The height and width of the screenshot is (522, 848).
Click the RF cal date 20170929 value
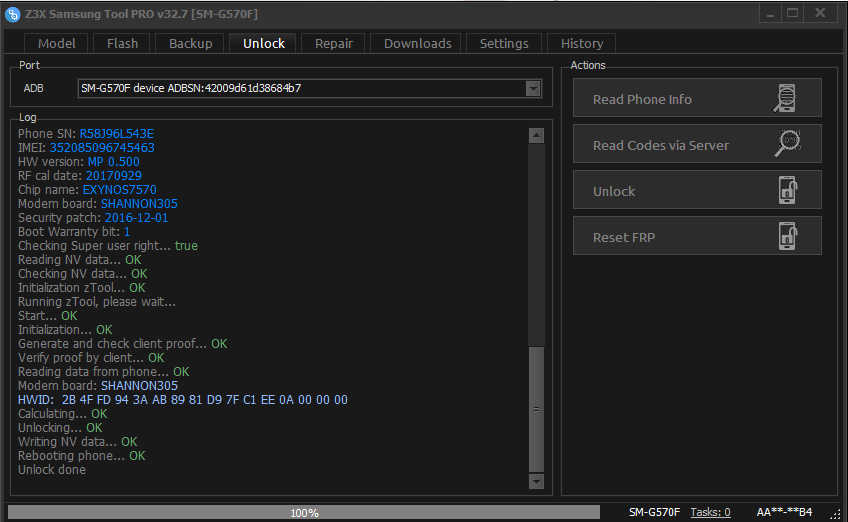pos(114,176)
